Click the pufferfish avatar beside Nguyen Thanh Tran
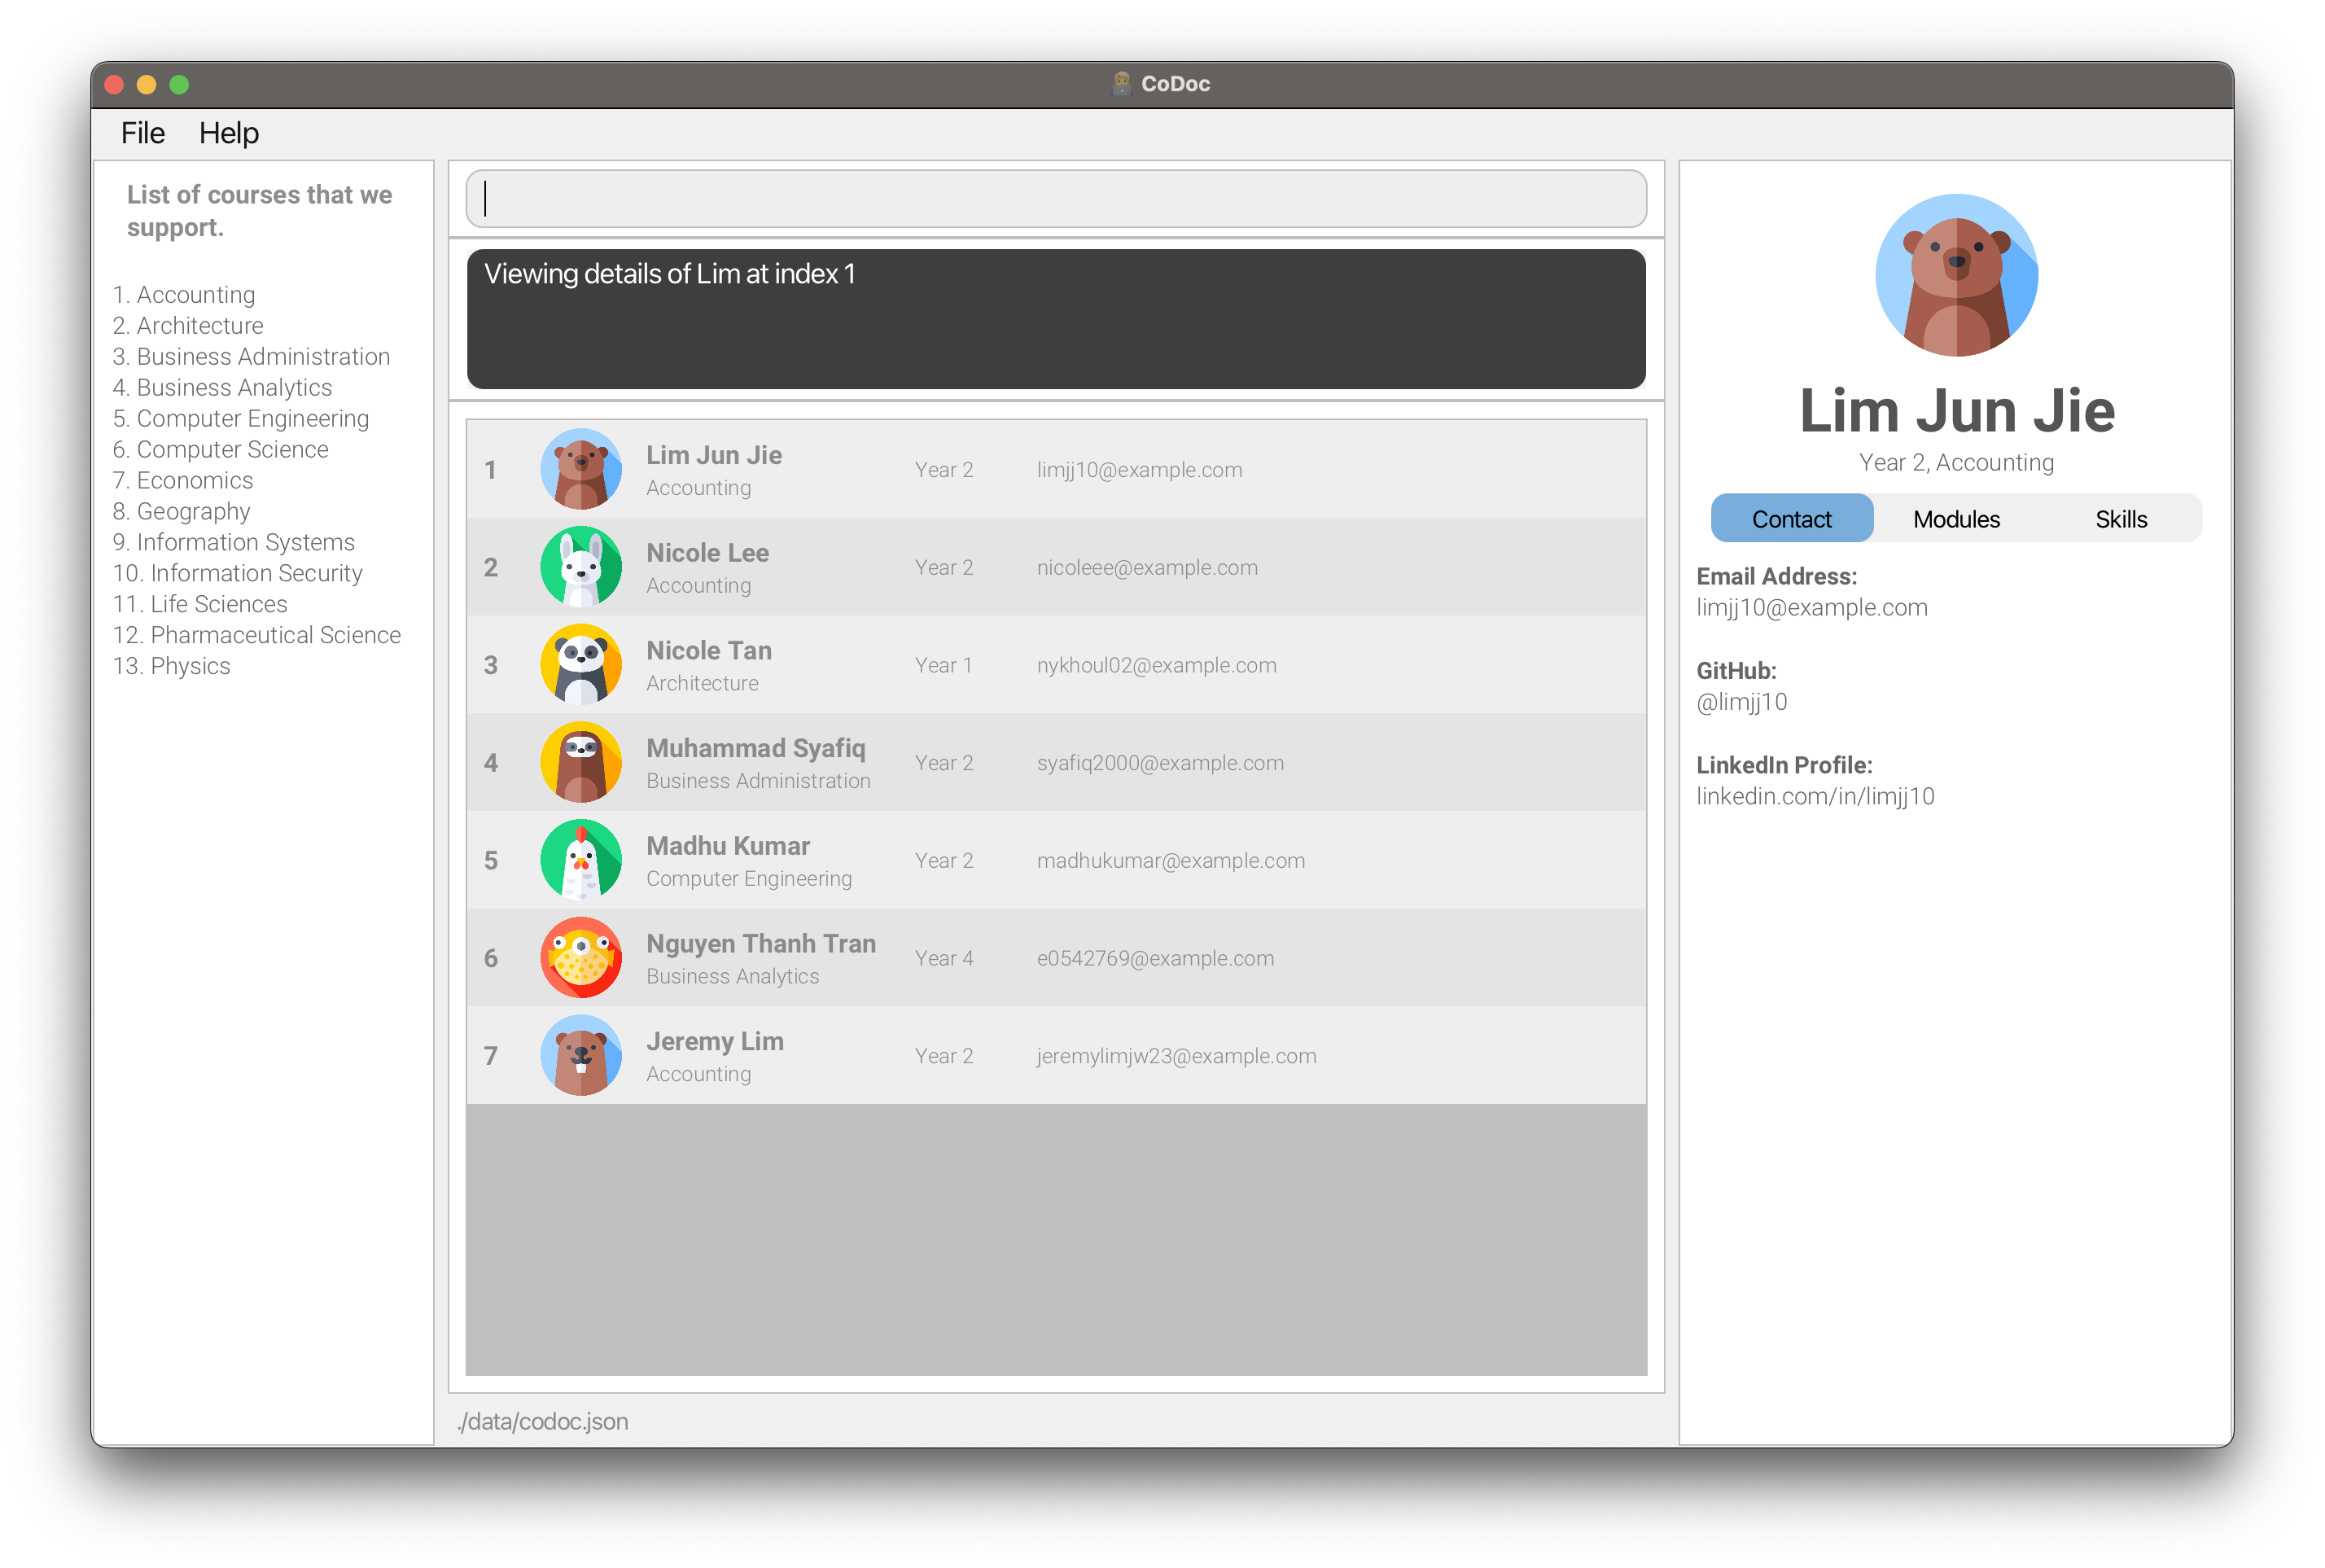Screen dimensions: 2325x1568 tap(581, 957)
